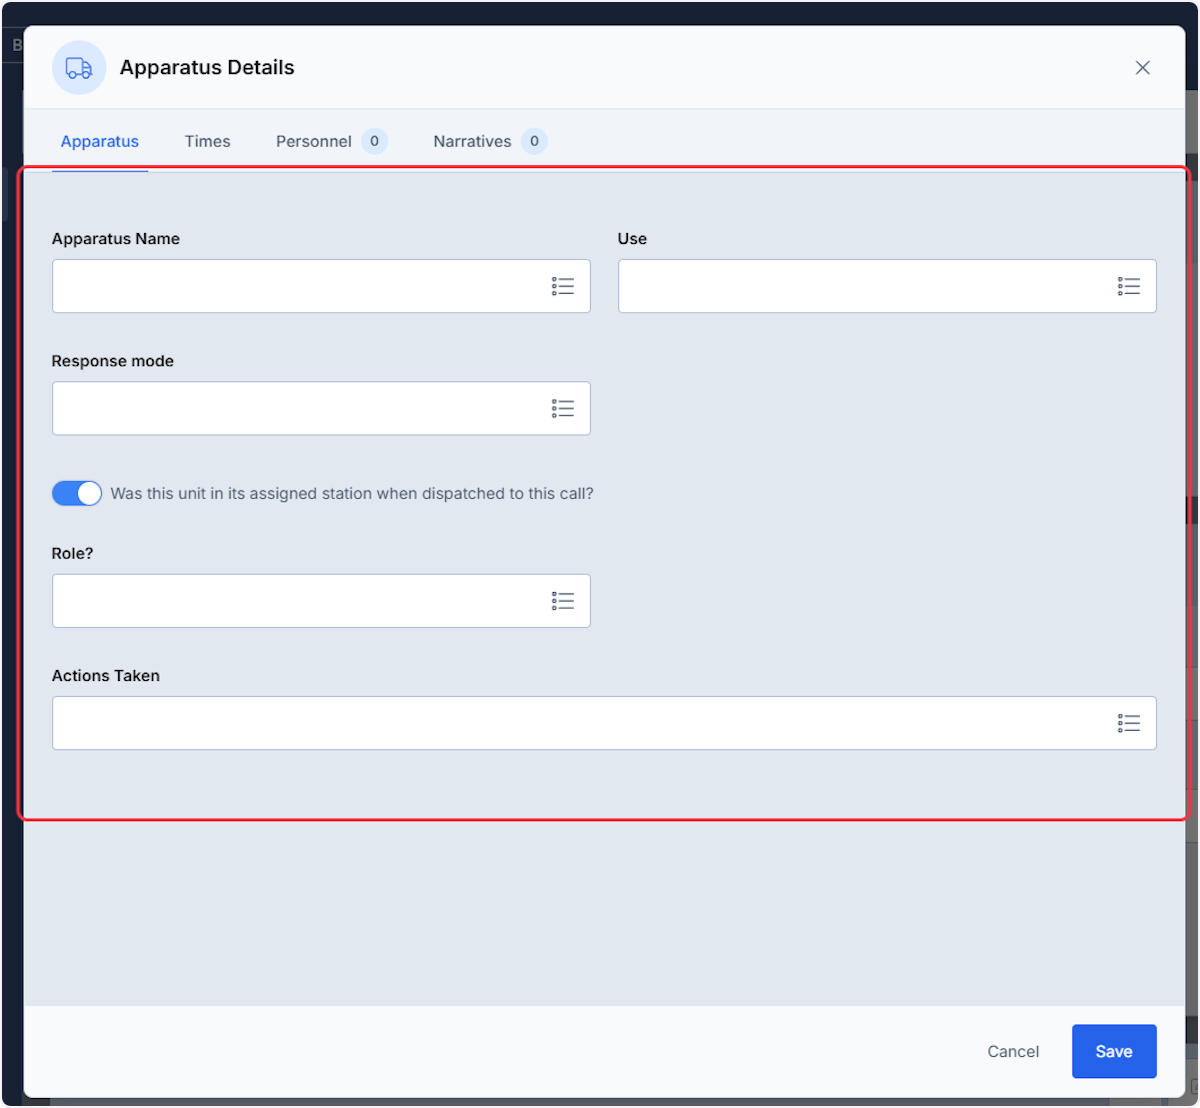Click the assigned station question label
The image size is (1200, 1108).
pos(352,493)
